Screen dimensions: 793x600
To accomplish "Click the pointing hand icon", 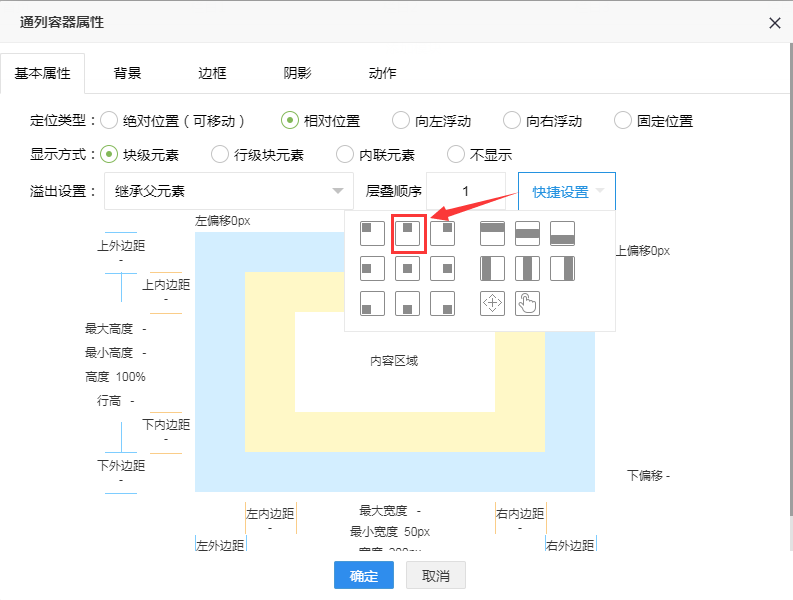I will pos(527,302).
